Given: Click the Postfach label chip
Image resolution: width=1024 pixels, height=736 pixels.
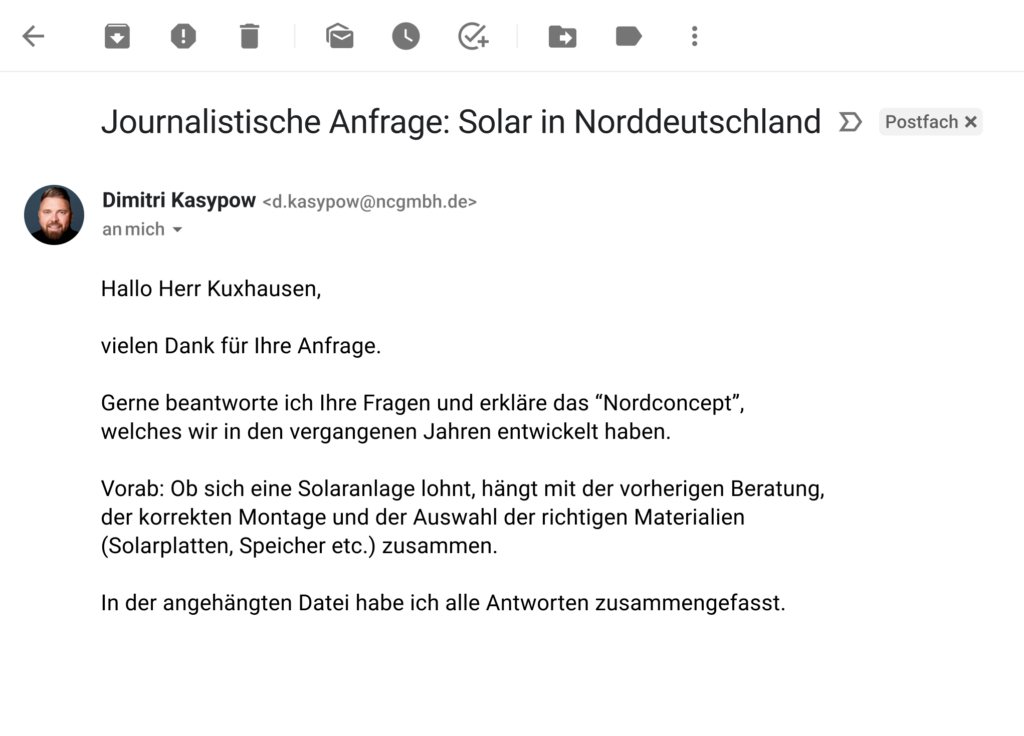Looking at the screenshot, I should pyautogui.click(x=921, y=122).
